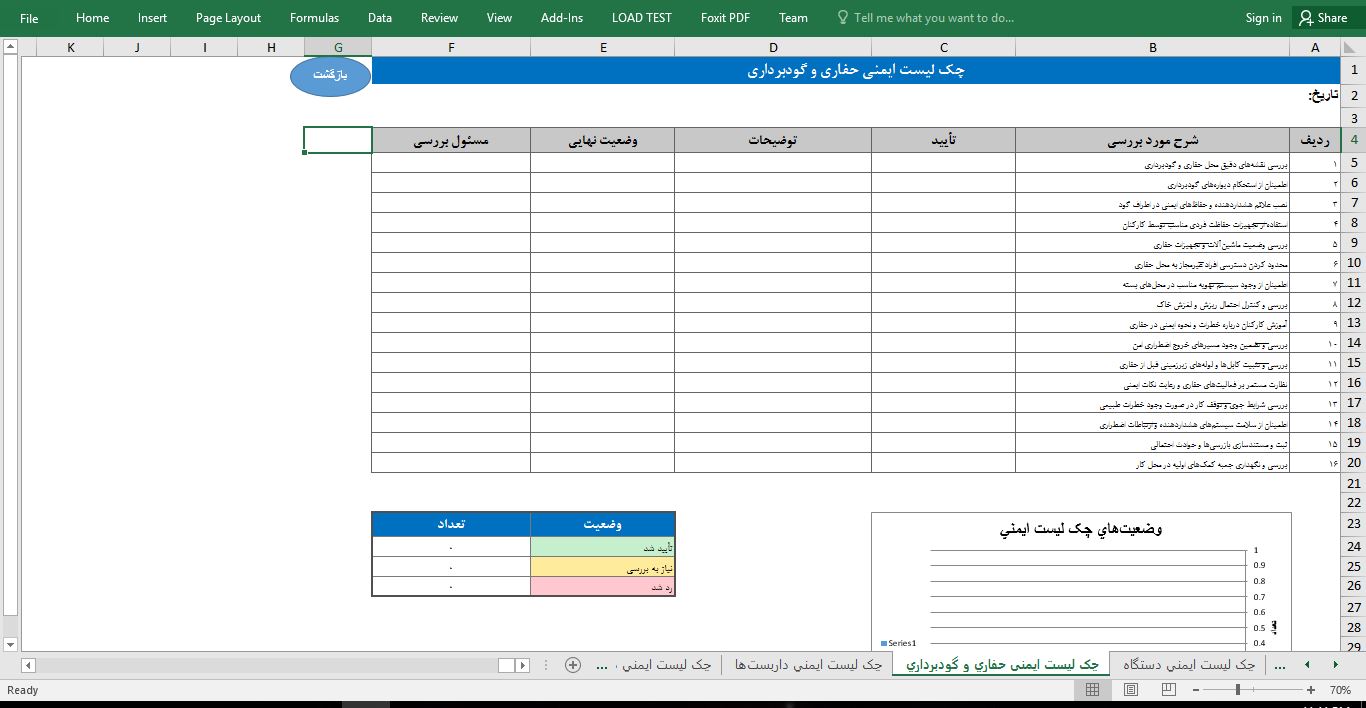Switch to Normal view icon
The height and width of the screenshot is (708, 1366).
click(1092, 690)
